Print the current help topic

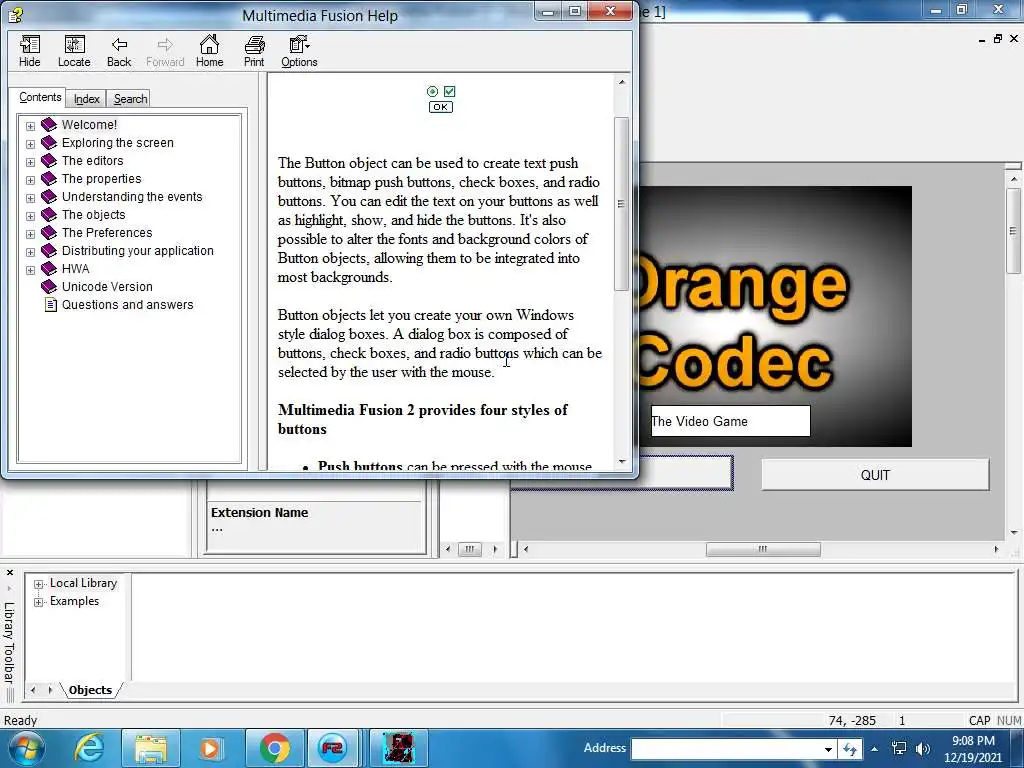coord(254,51)
